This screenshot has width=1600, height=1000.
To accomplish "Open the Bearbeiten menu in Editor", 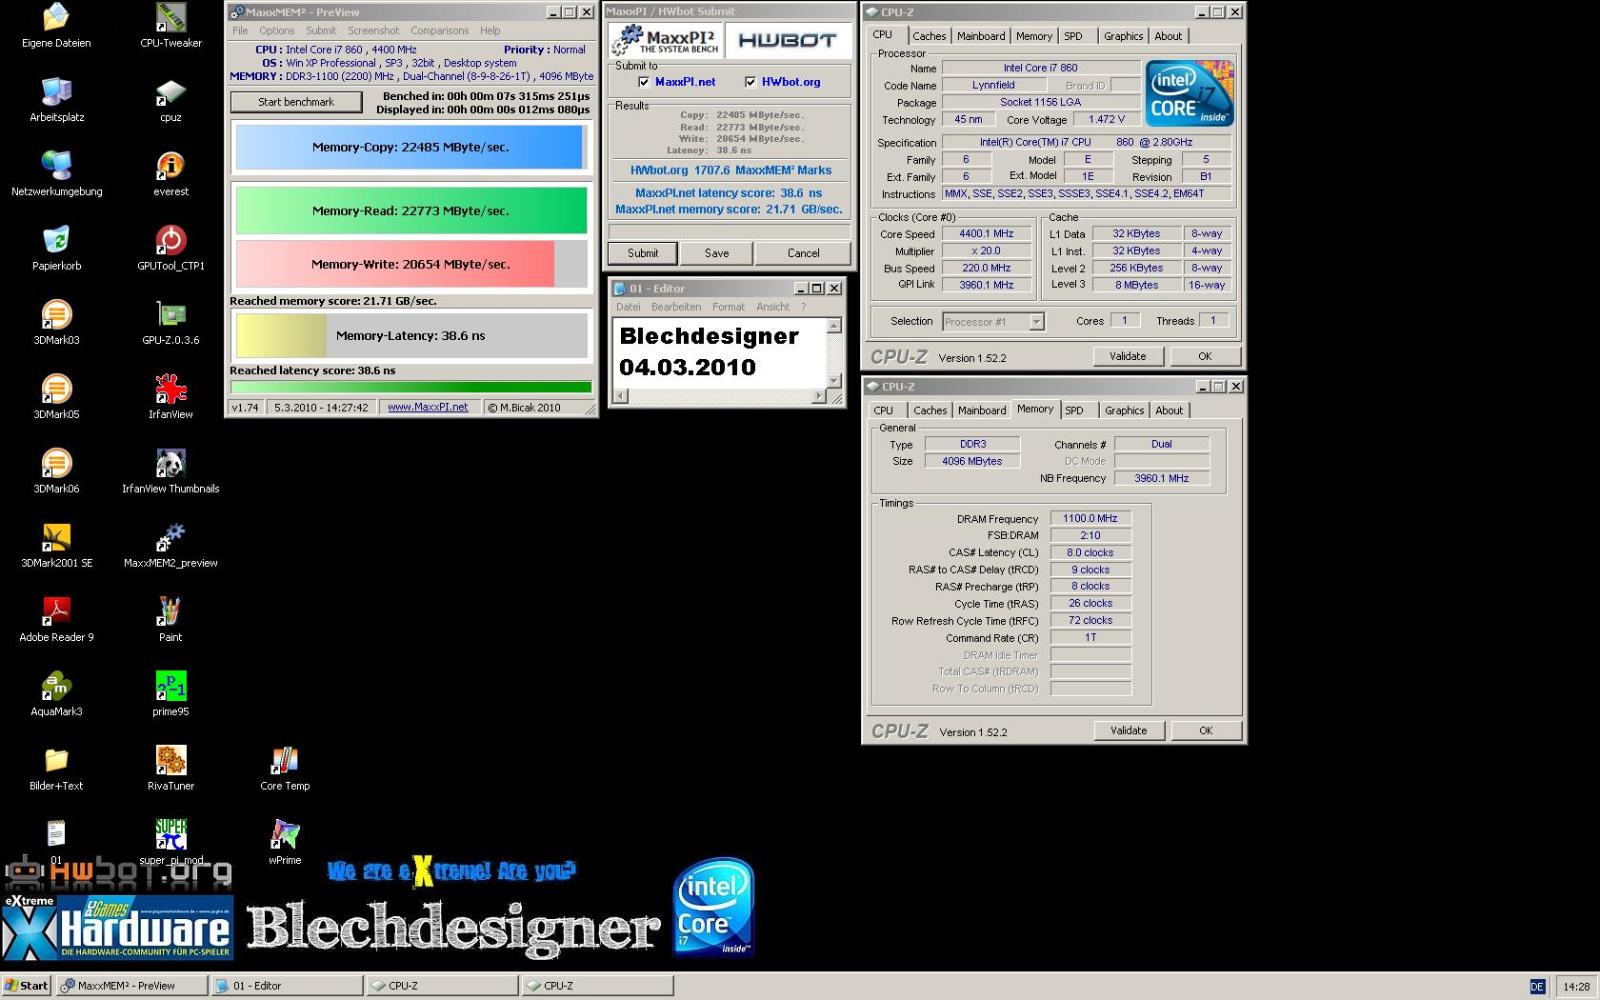I will pyautogui.click(x=677, y=307).
